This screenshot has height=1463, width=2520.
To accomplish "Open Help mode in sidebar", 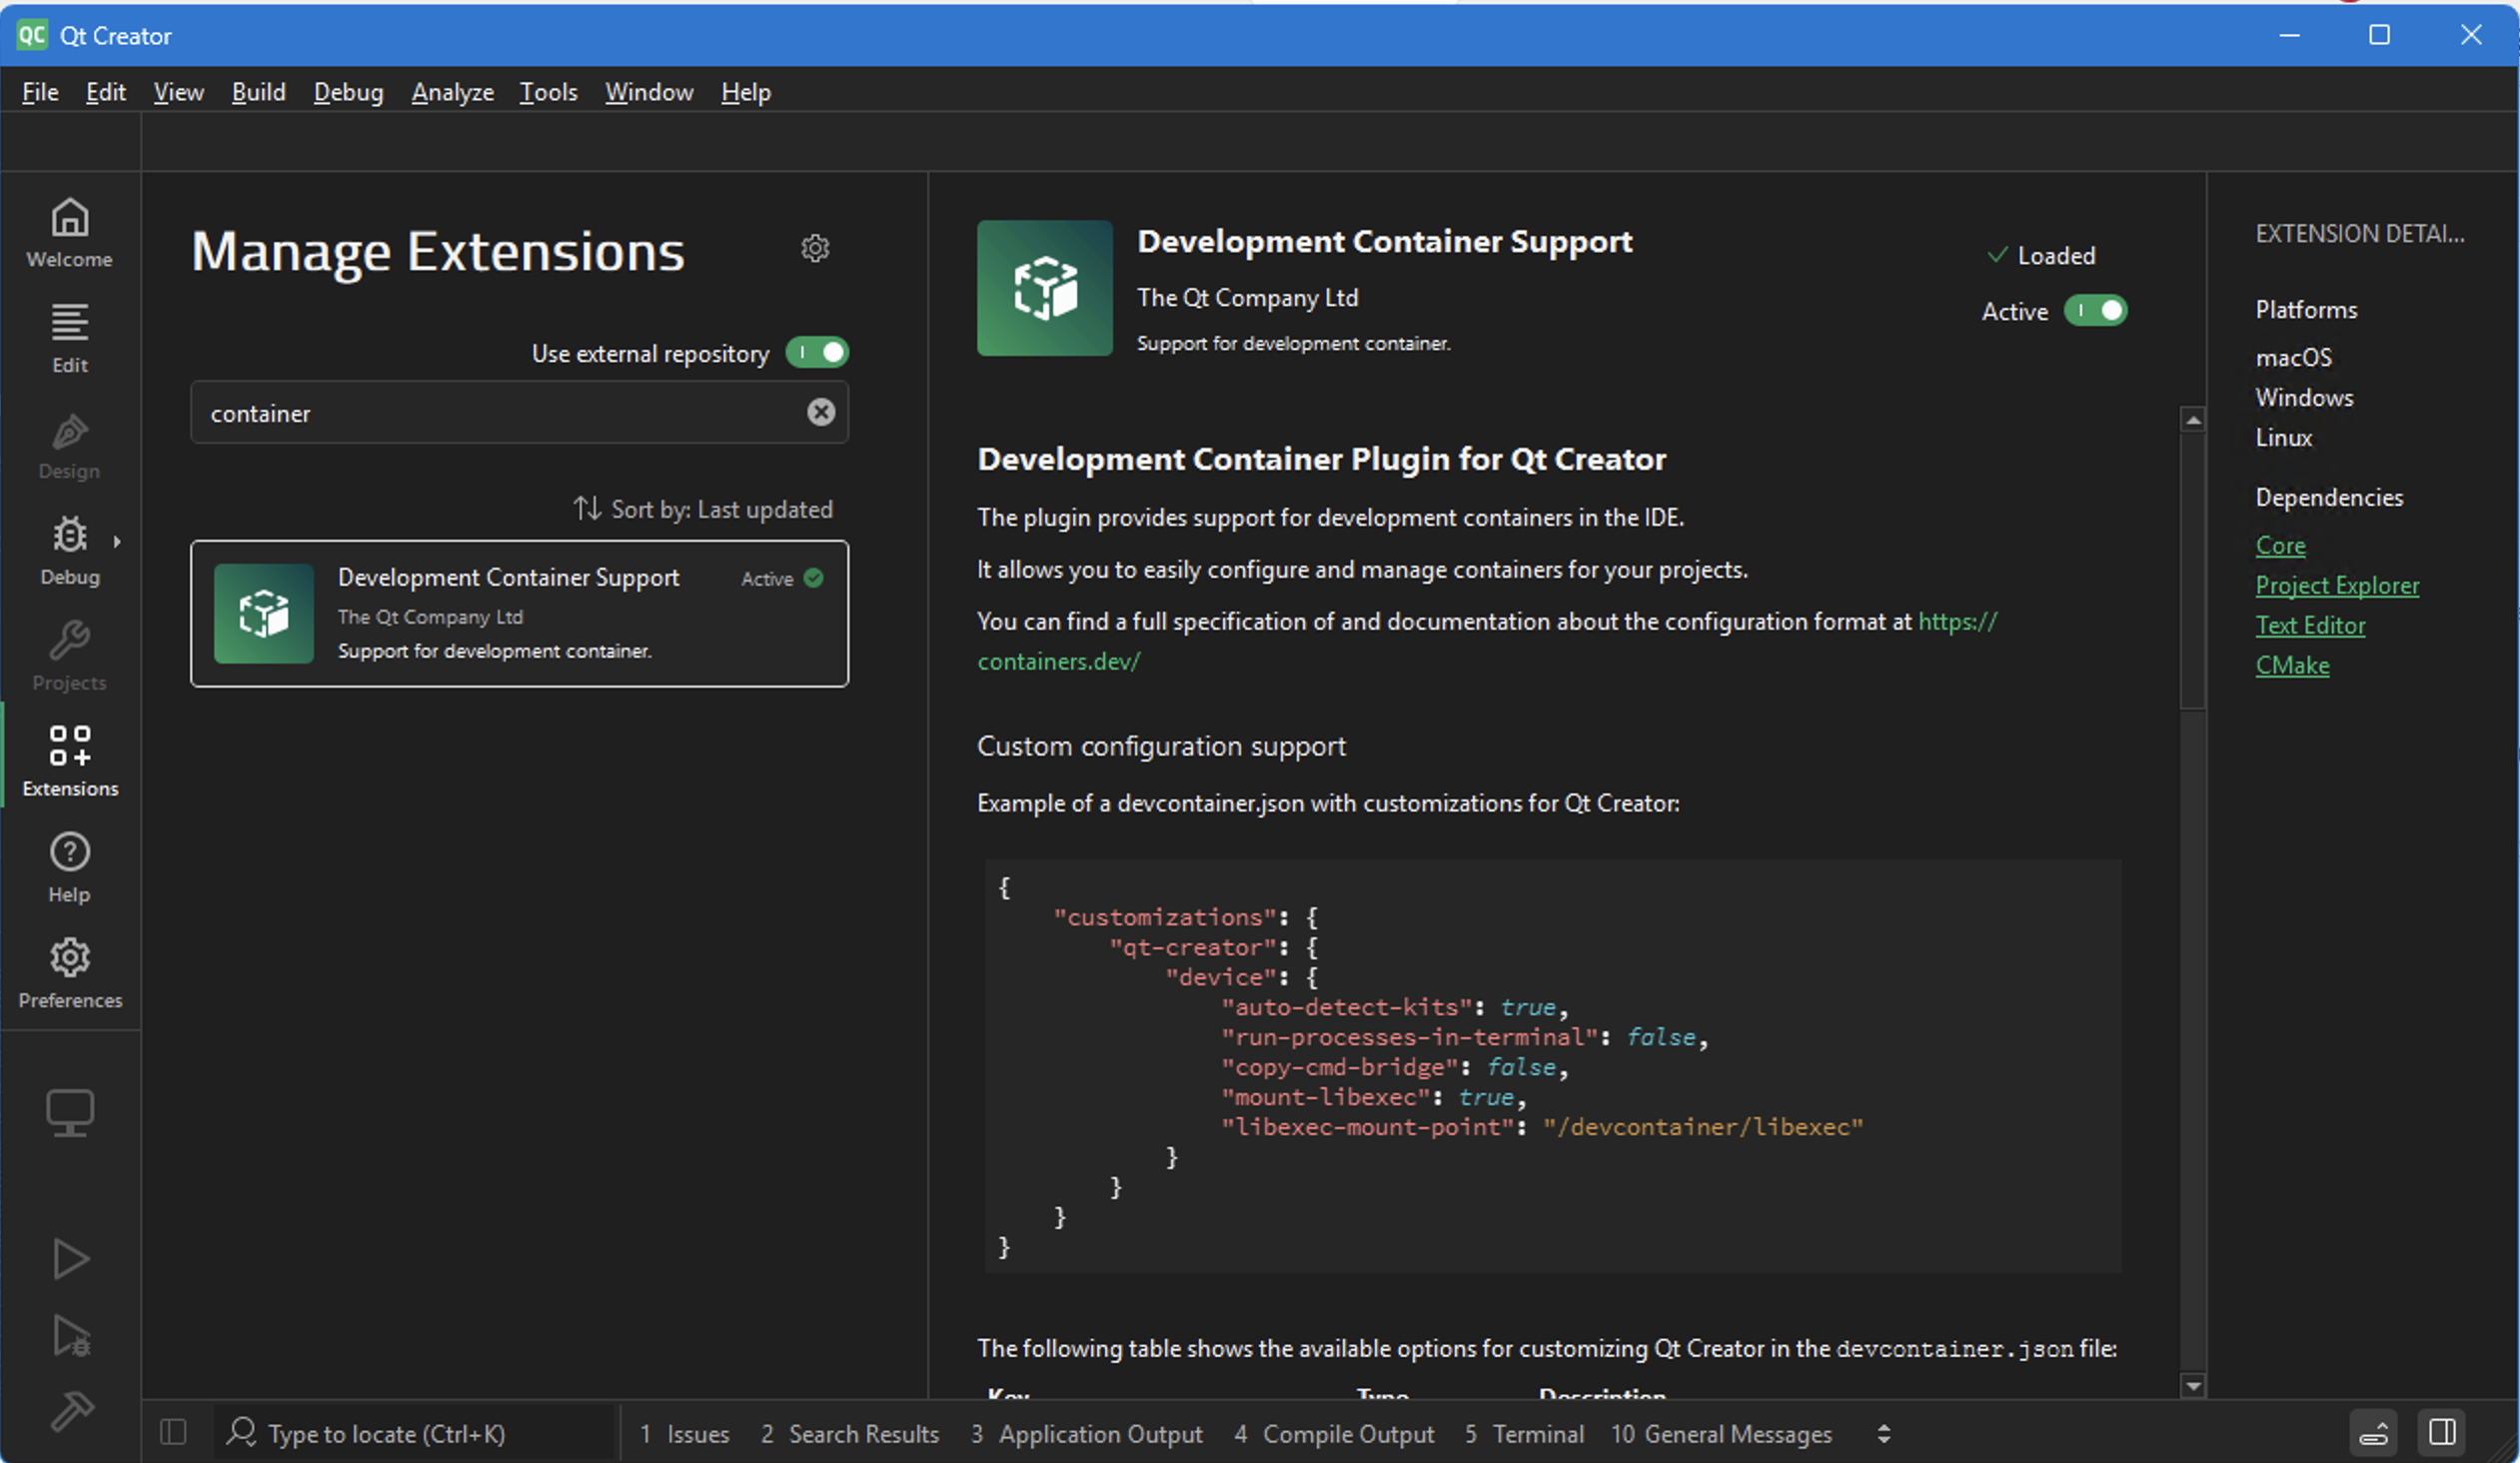I will (x=70, y=868).
